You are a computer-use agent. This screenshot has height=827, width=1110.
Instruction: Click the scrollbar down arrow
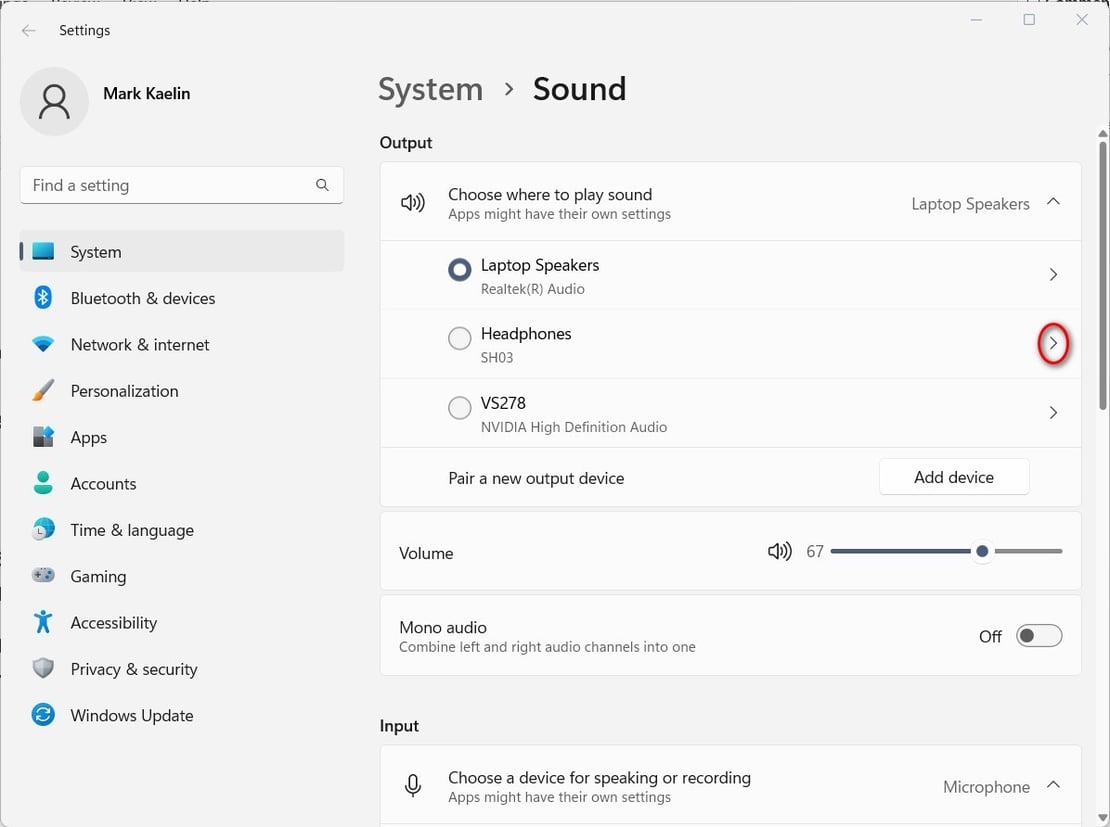[1102, 818]
